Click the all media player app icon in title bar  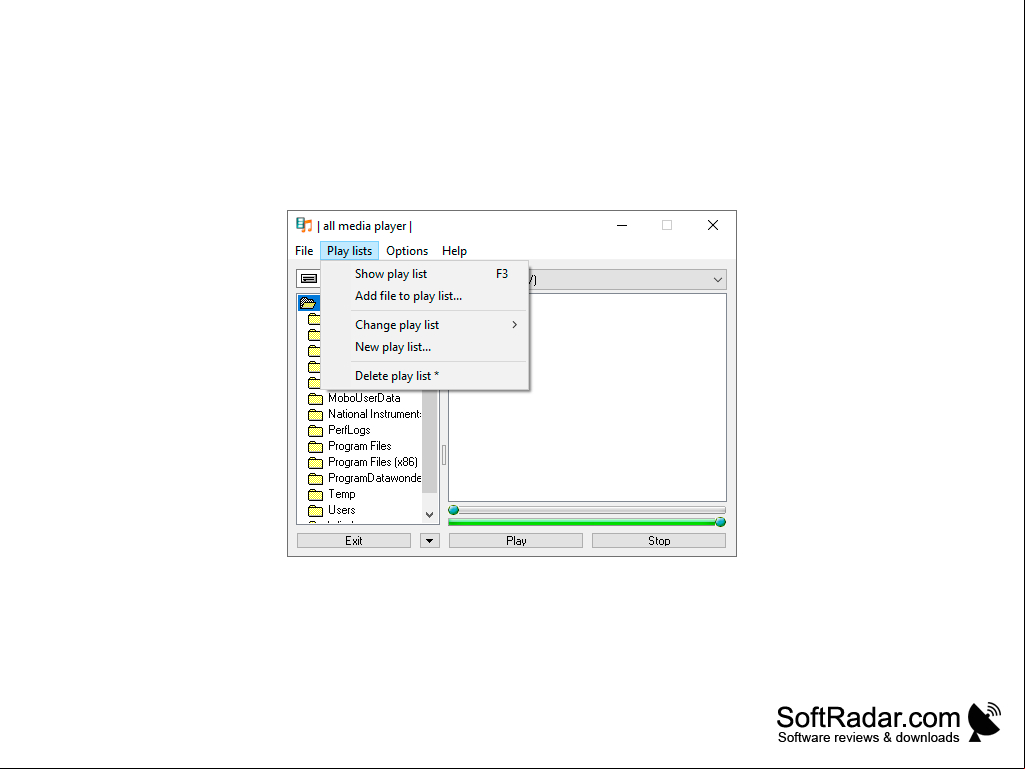(x=304, y=226)
